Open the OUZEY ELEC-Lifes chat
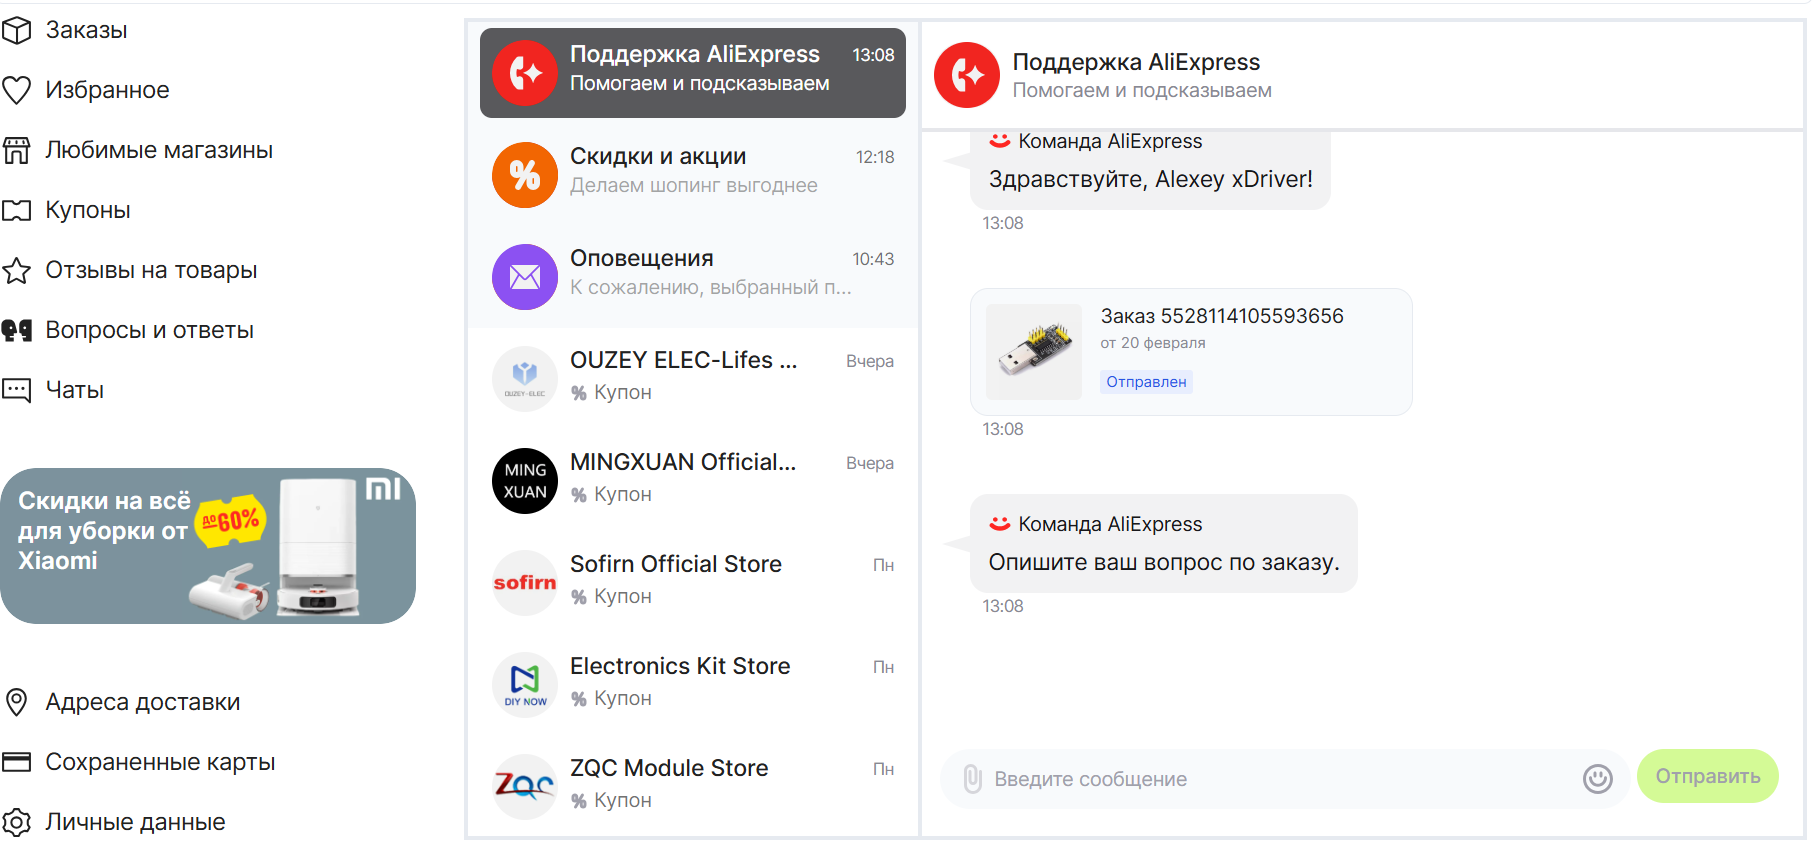1817x844 pixels. point(693,379)
